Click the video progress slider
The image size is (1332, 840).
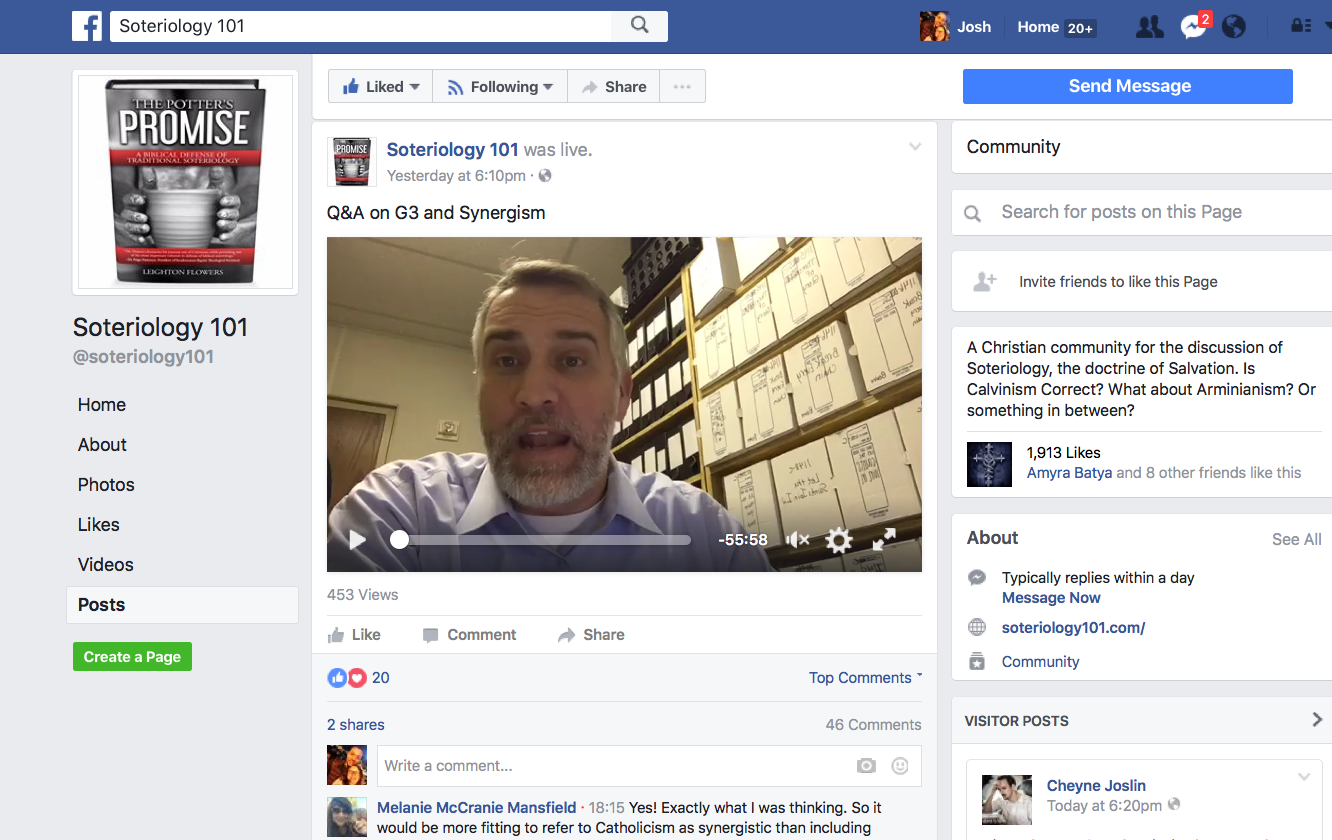point(545,540)
